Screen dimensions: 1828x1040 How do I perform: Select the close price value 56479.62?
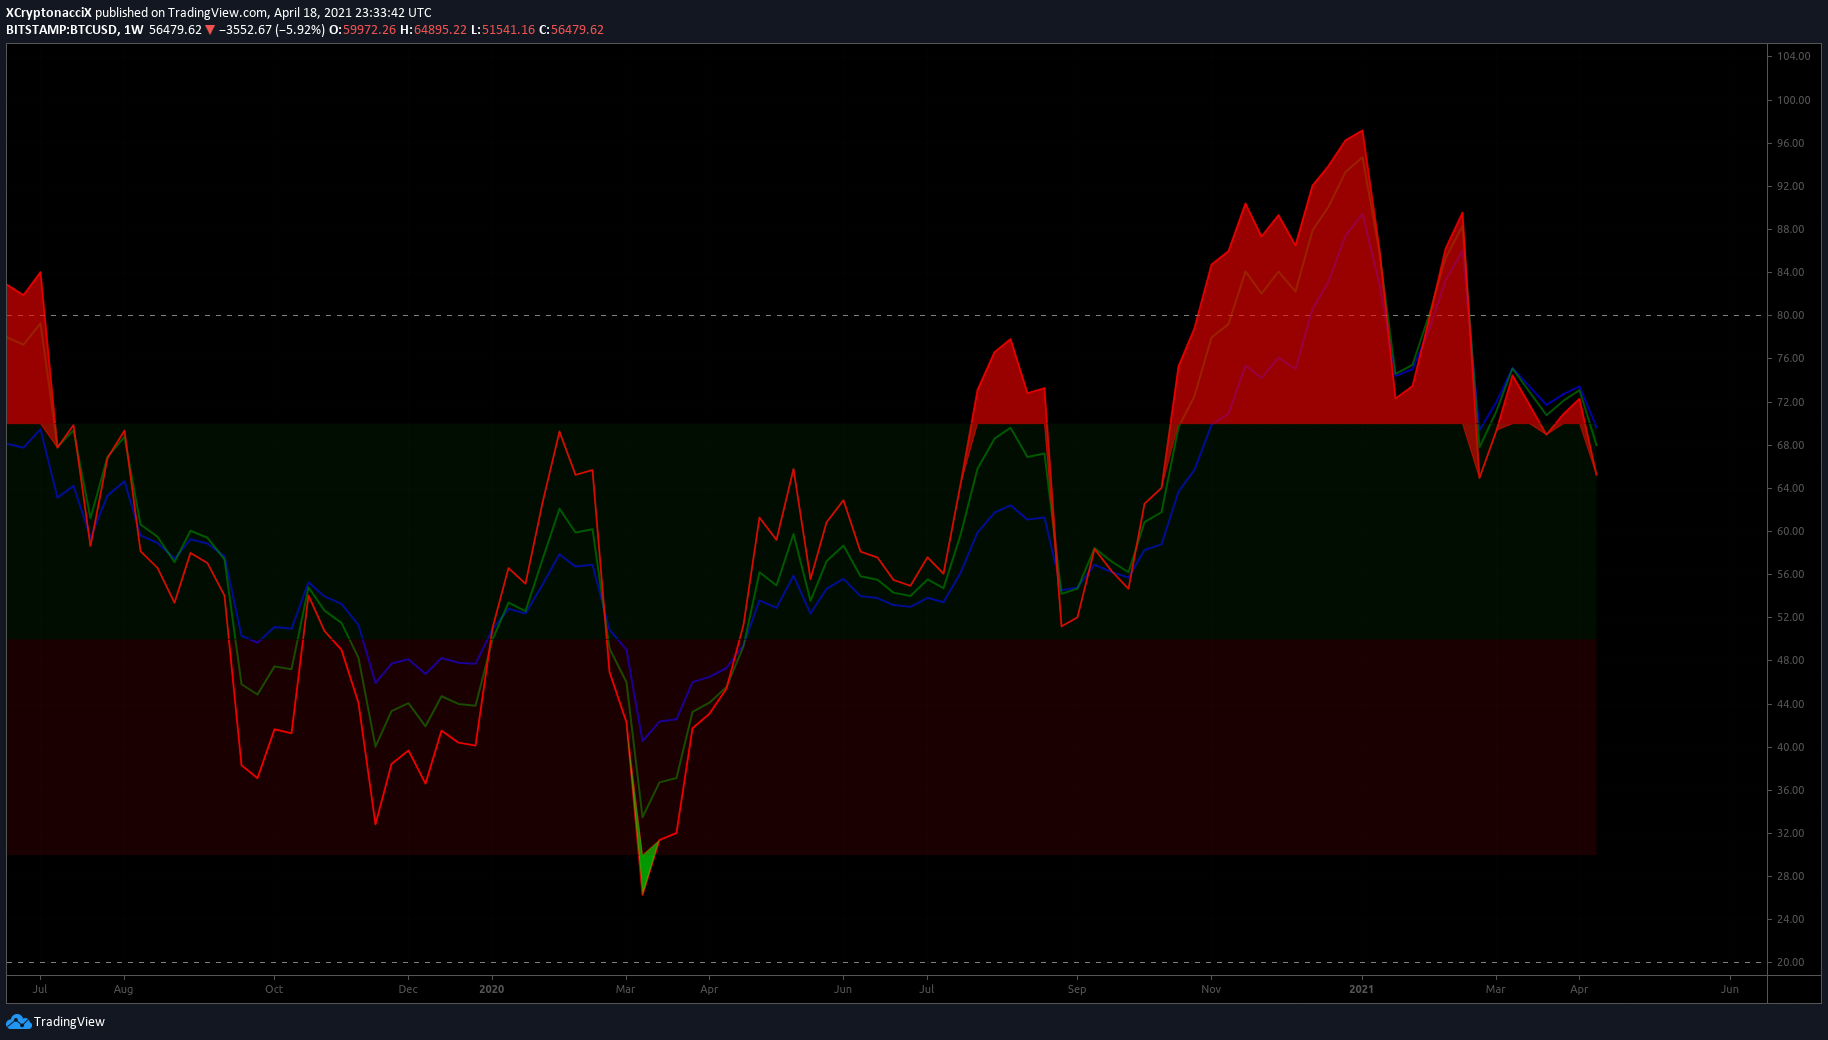[577, 30]
